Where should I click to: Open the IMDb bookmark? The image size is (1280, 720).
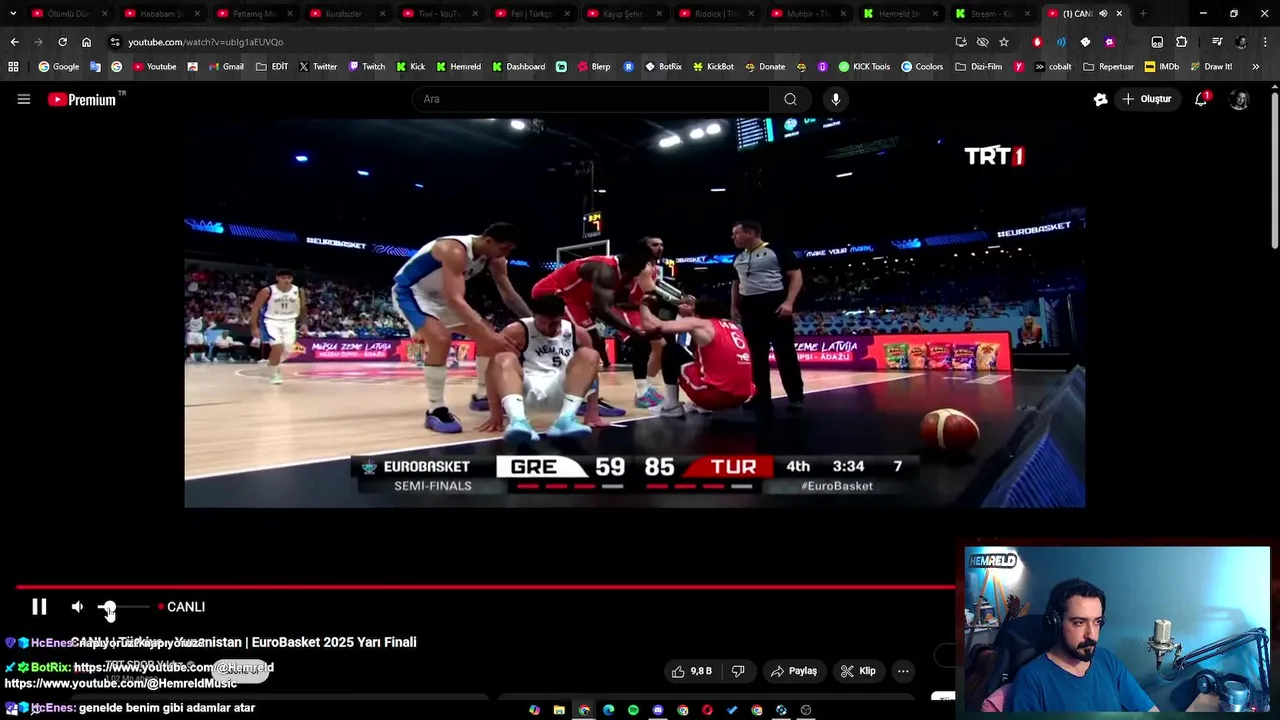pyautogui.click(x=1162, y=67)
